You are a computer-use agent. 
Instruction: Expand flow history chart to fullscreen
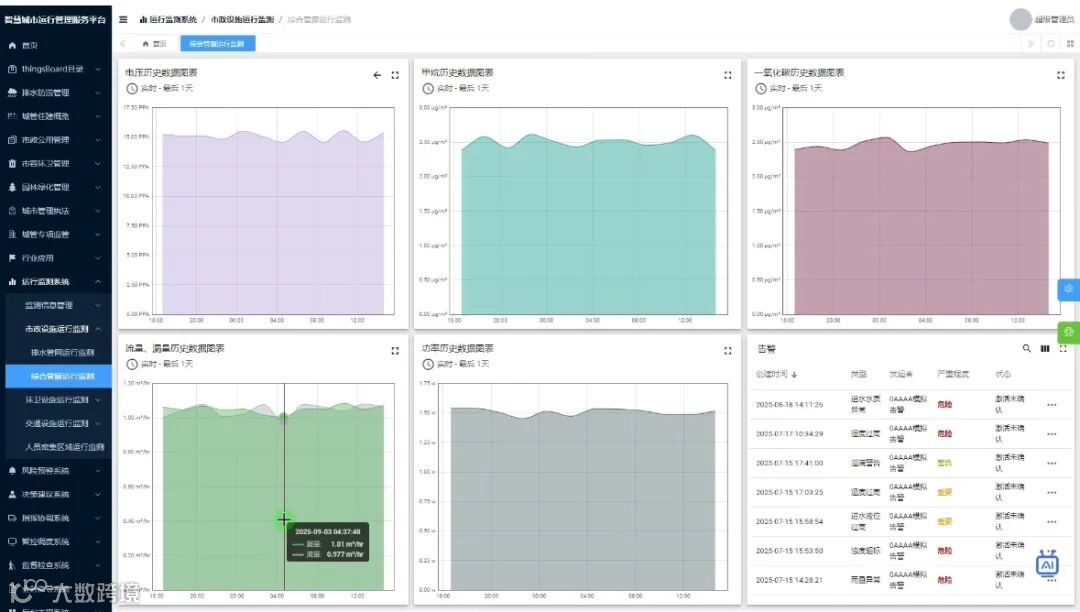(x=395, y=350)
